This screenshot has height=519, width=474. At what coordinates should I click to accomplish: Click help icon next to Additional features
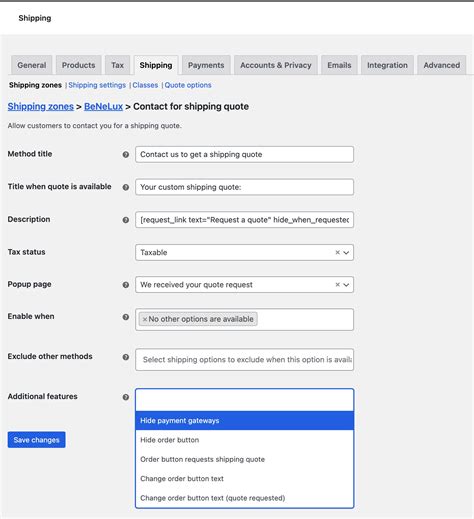tap(126, 397)
